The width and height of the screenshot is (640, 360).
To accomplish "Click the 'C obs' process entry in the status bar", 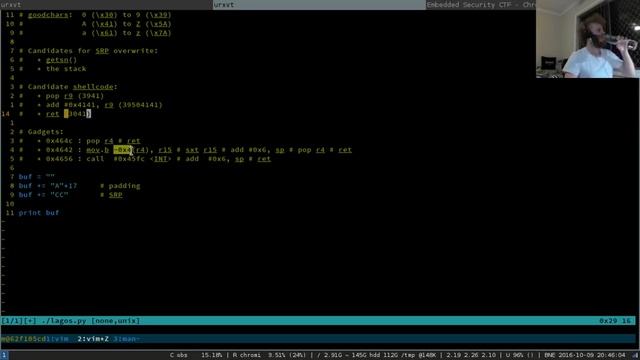I will click(x=179, y=356).
